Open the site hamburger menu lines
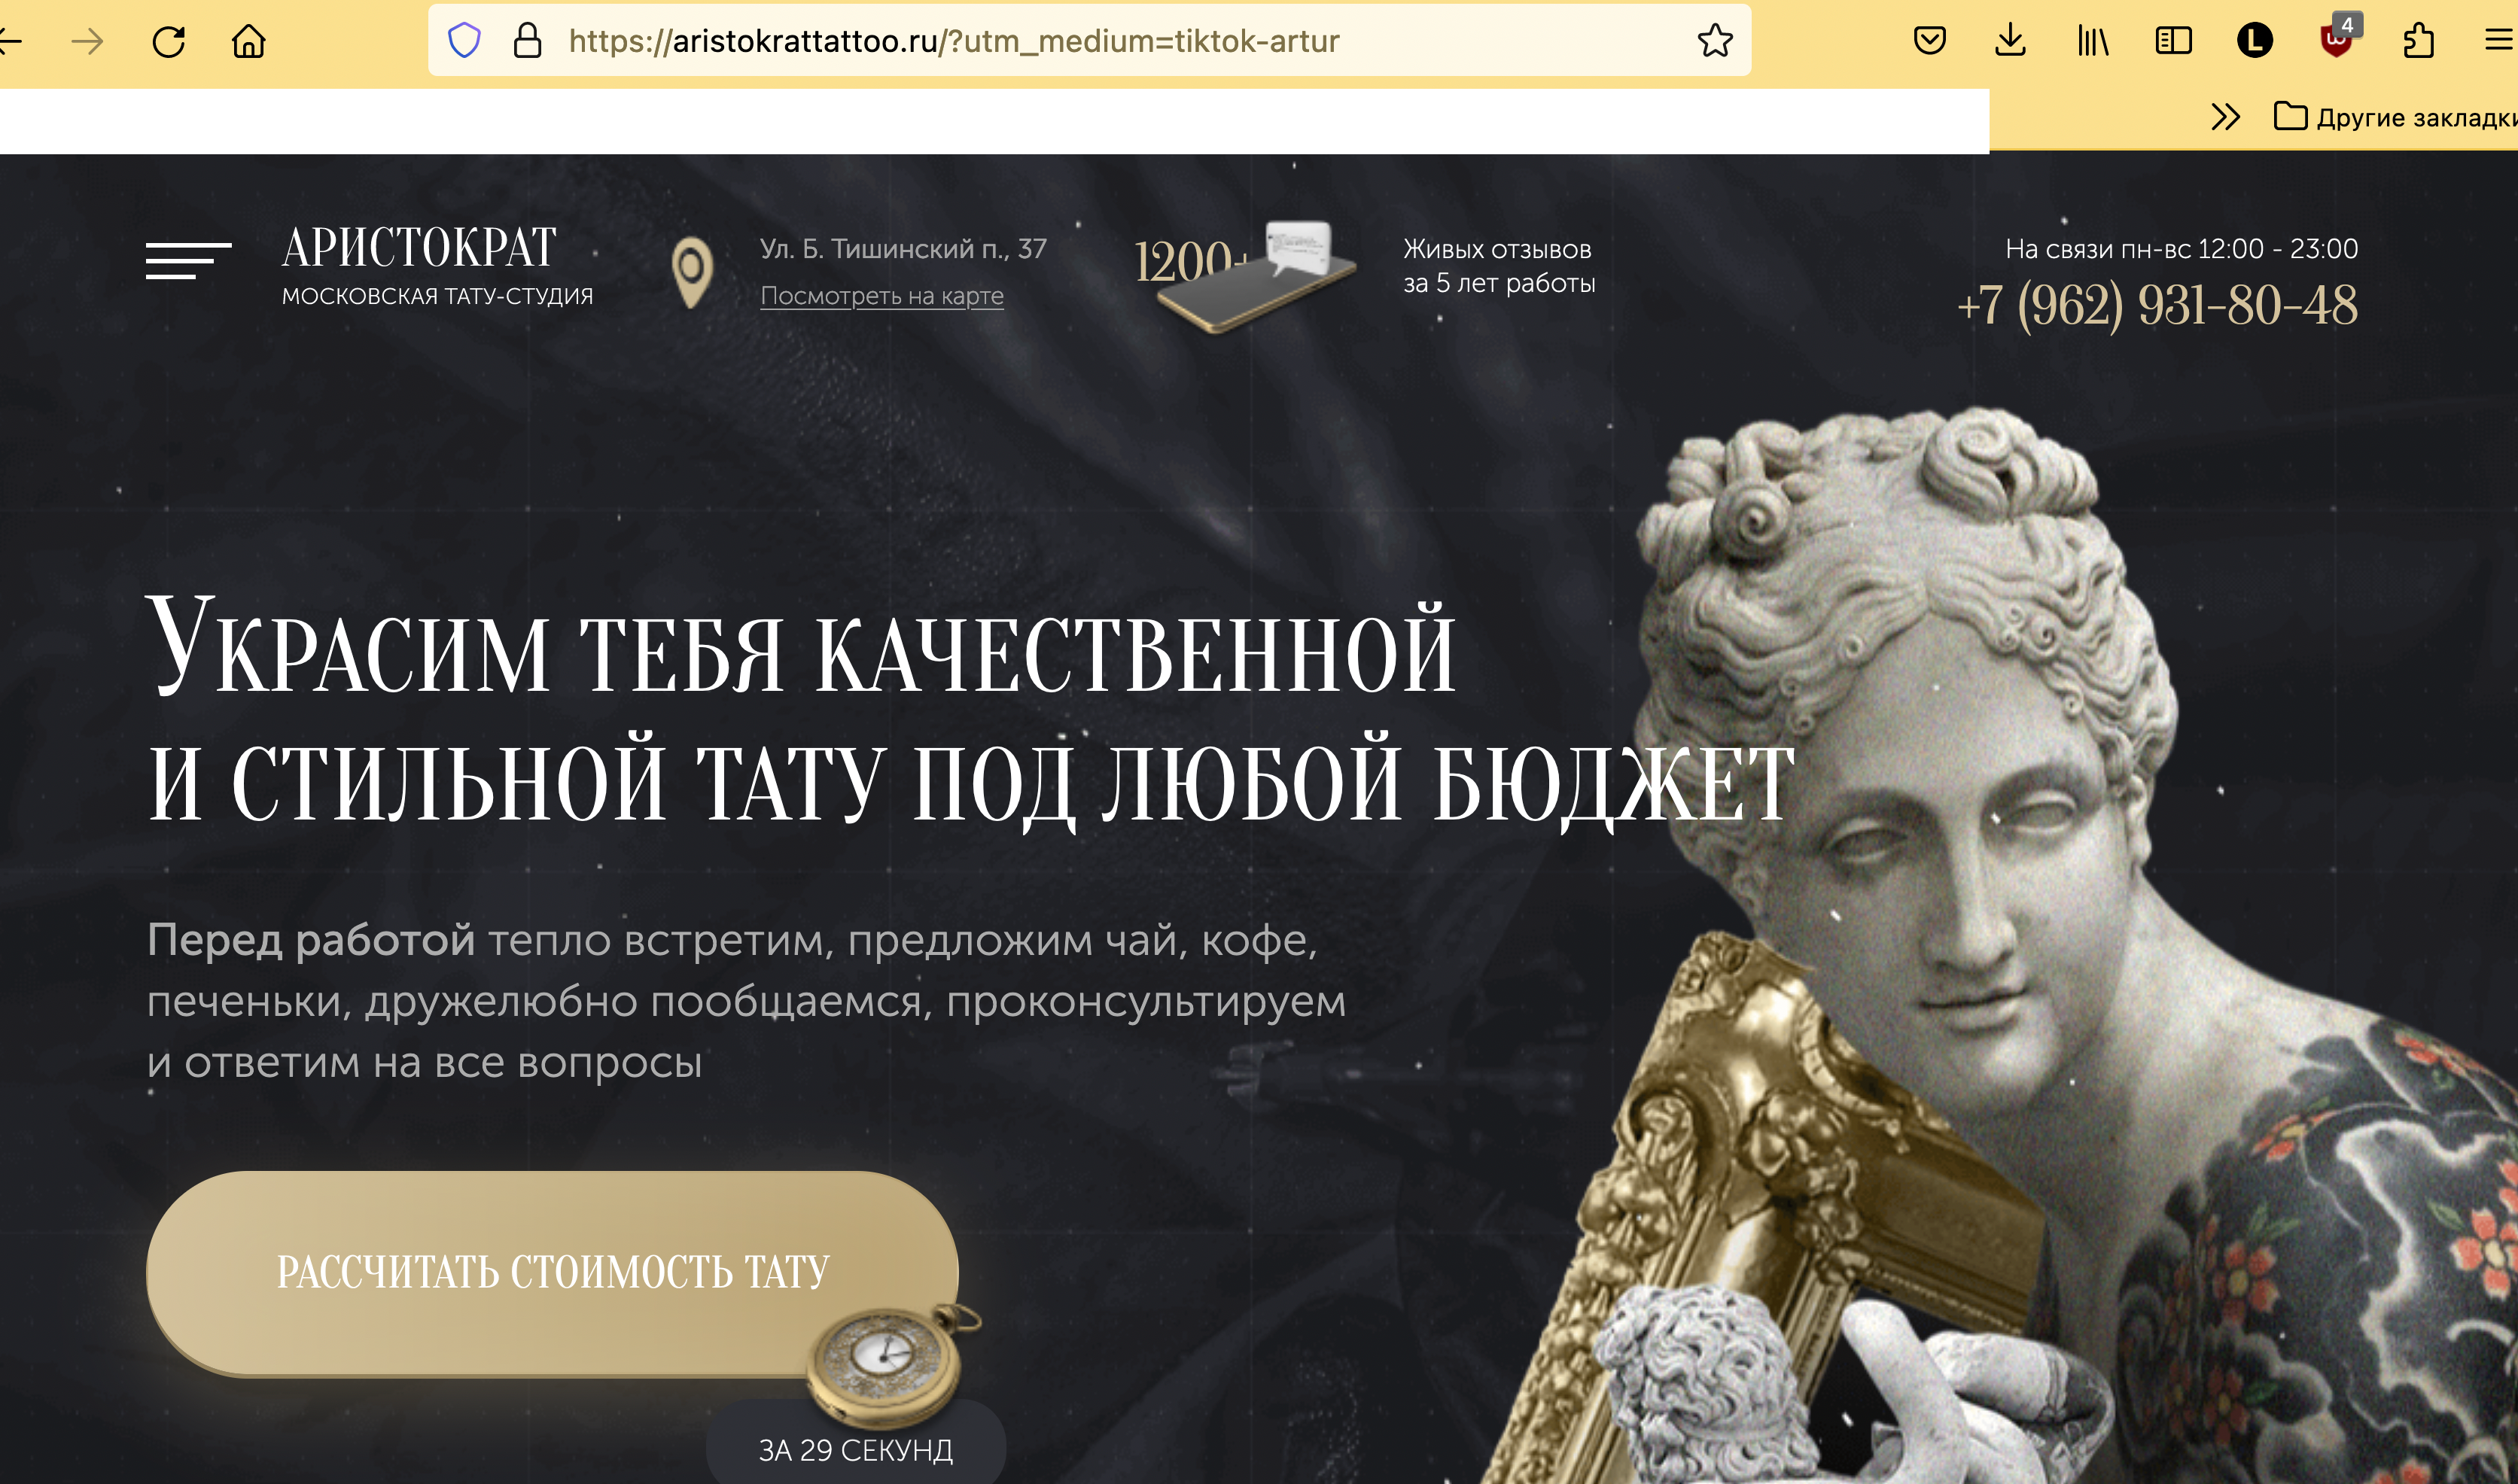The width and height of the screenshot is (2518, 1484). click(188, 260)
